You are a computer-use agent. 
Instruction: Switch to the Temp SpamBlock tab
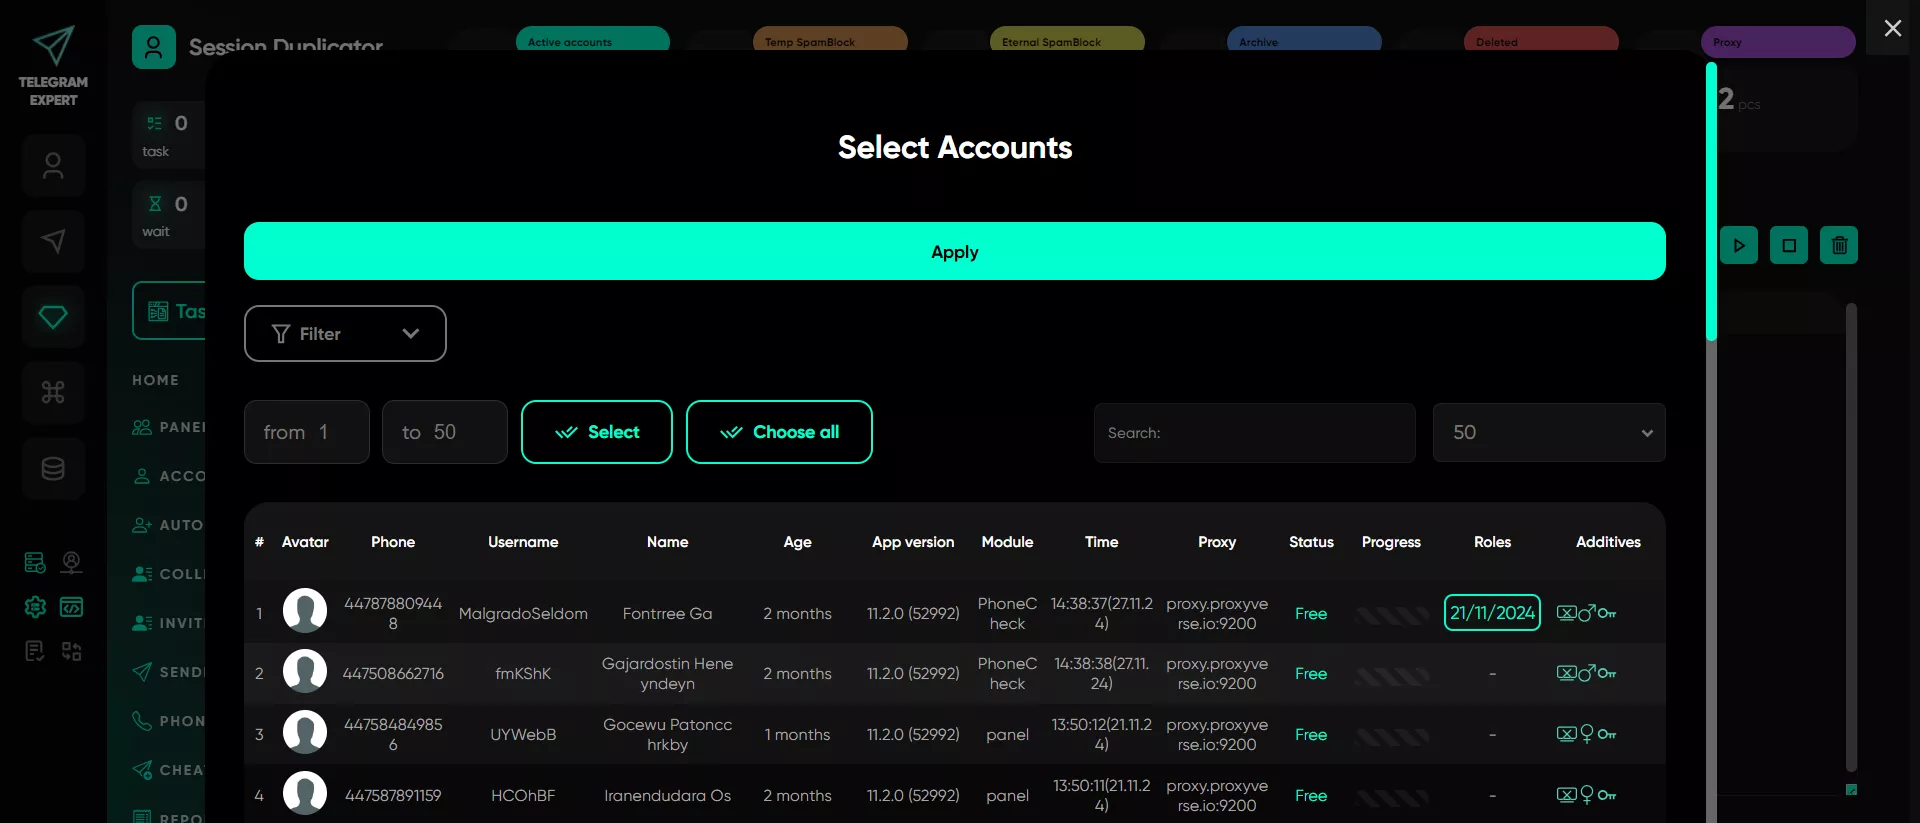tap(830, 40)
